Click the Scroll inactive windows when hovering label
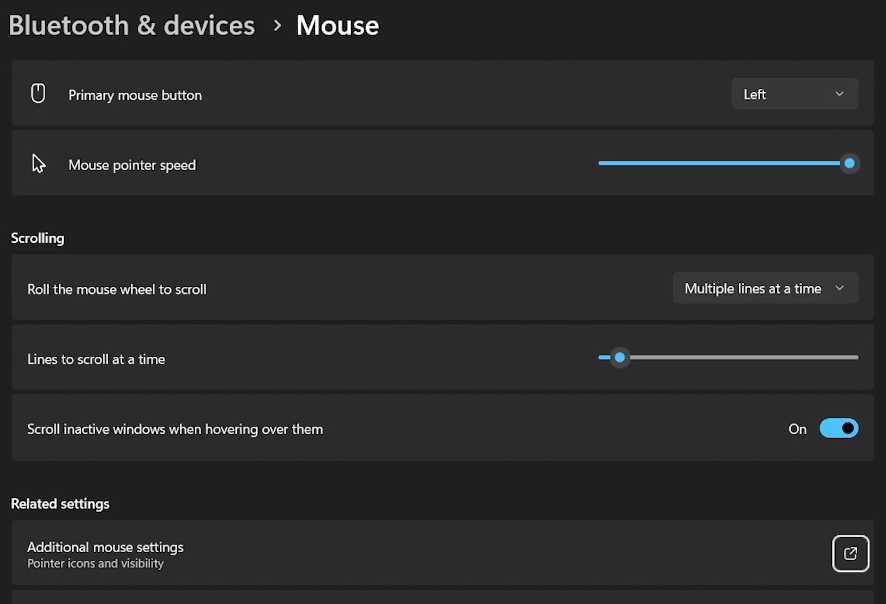The height and width of the screenshot is (604, 886). tap(175, 429)
